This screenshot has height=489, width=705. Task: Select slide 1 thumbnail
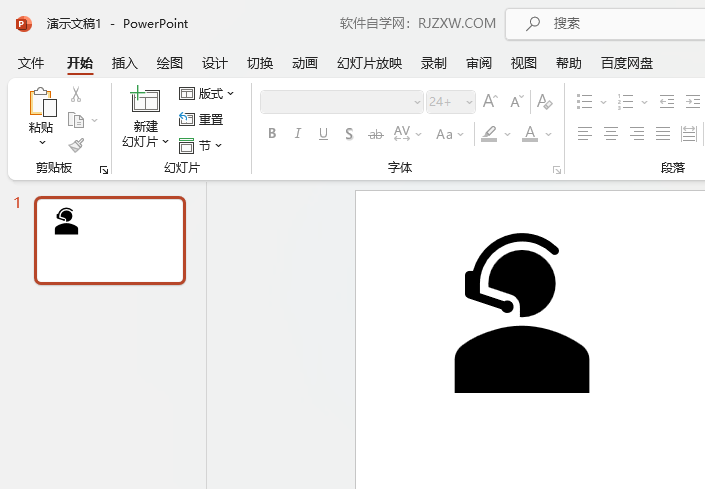click(110, 240)
